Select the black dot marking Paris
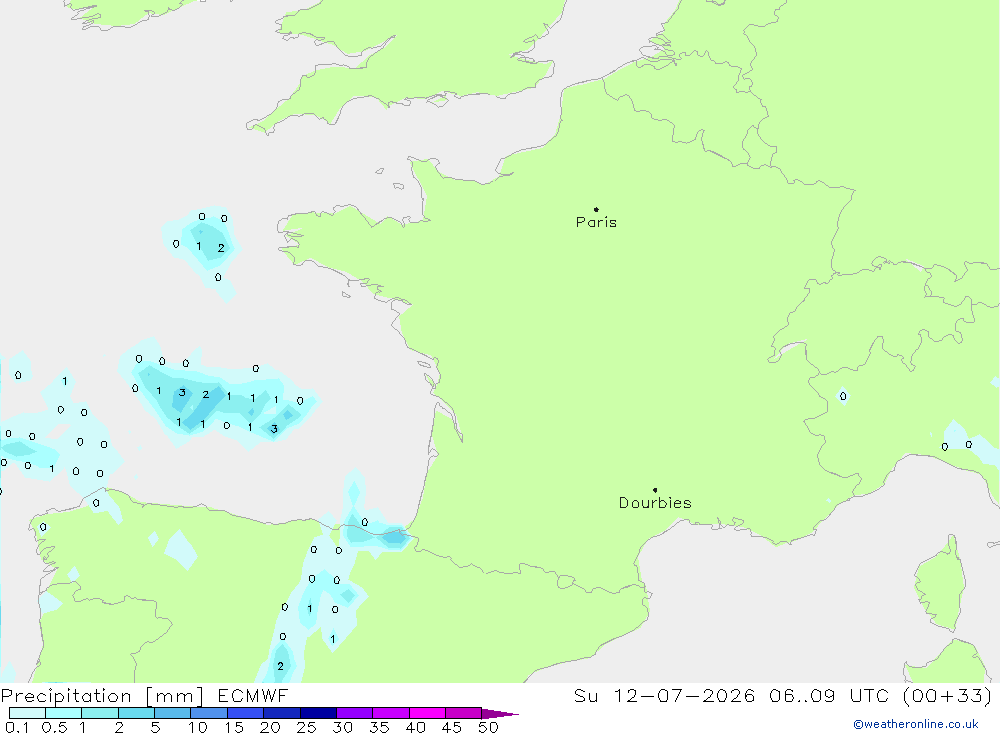Viewport: 1000px width, 733px height. [596, 209]
